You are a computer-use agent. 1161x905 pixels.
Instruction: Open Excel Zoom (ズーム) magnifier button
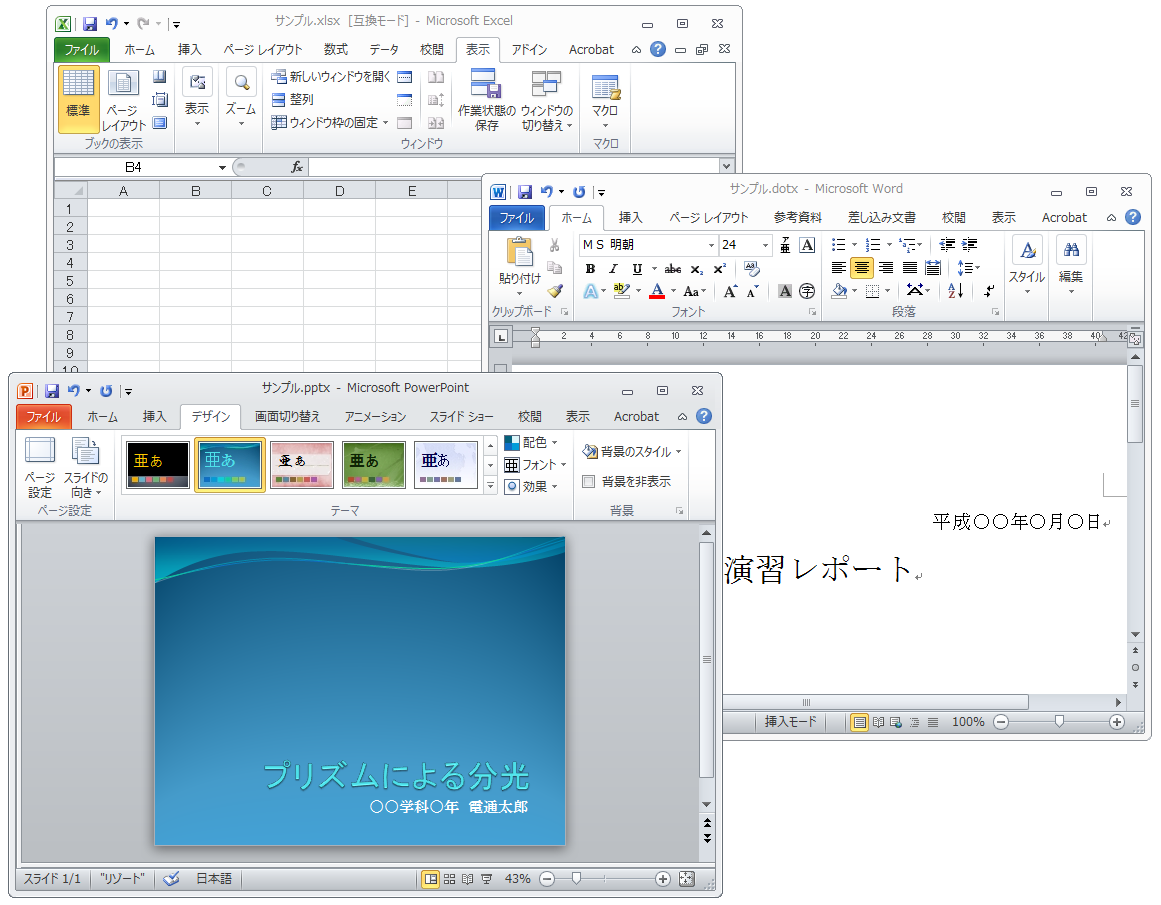(x=241, y=96)
